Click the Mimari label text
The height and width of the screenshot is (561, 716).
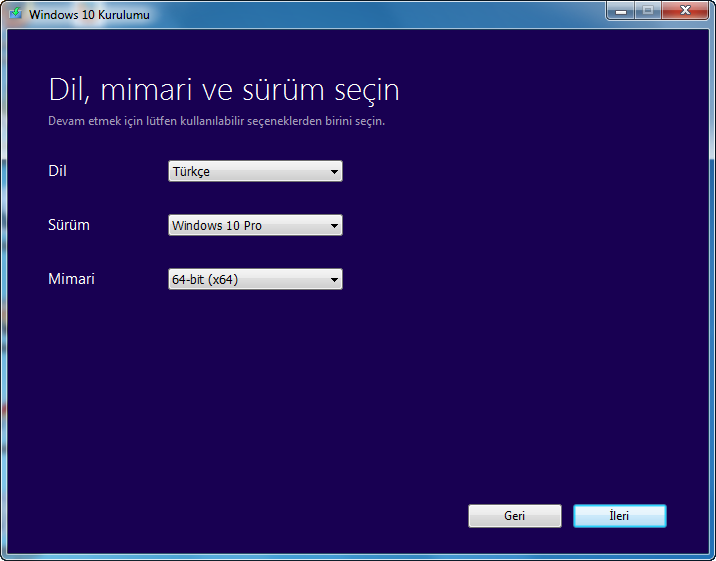tap(71, 278)
